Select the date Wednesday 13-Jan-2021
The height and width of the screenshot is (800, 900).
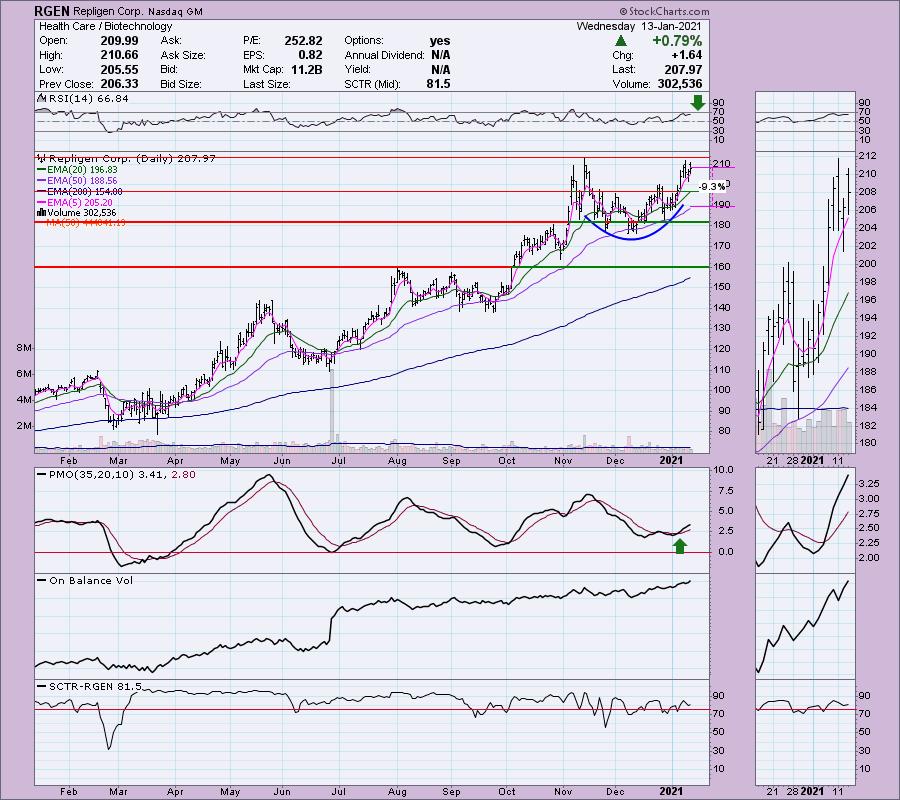(x=639, y=26)
